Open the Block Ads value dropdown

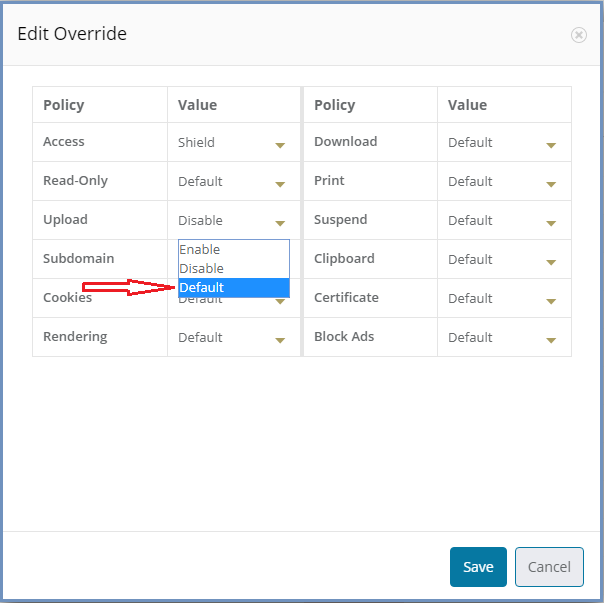[503, 338]
